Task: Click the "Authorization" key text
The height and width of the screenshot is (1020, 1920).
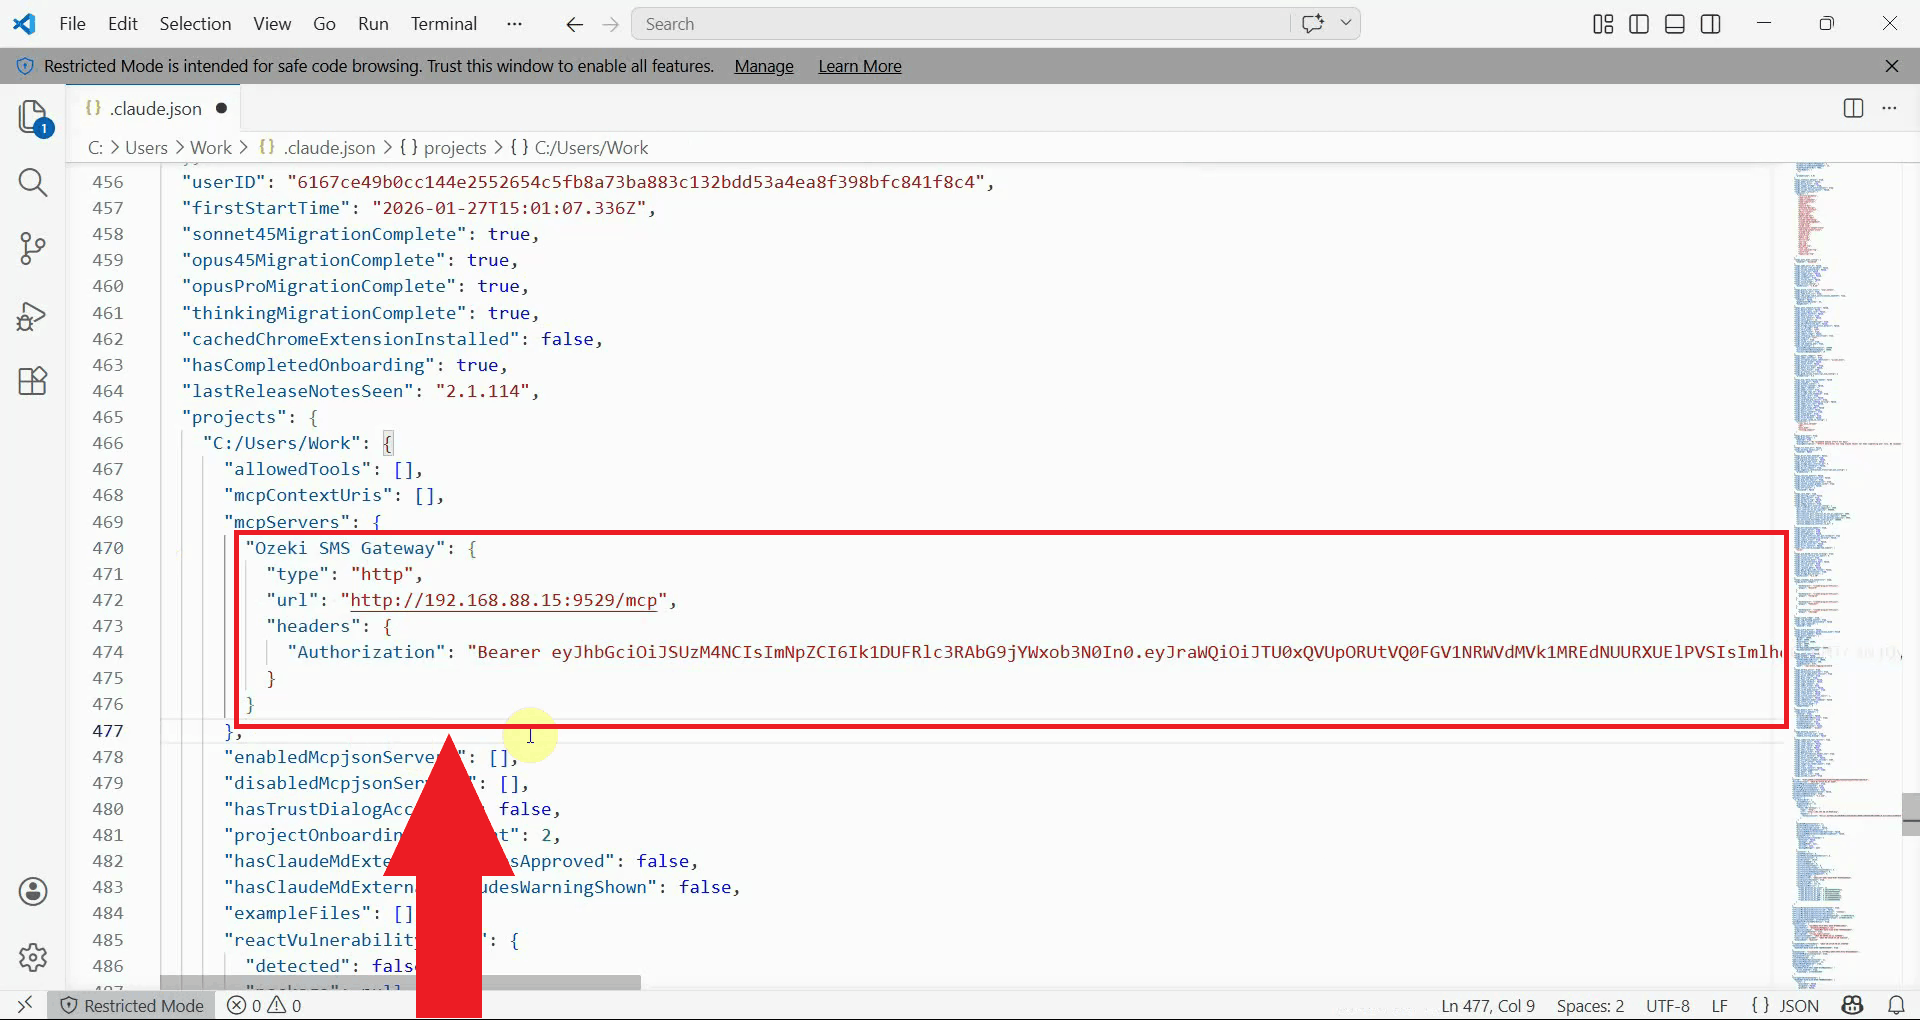Action: click(367, 652)
